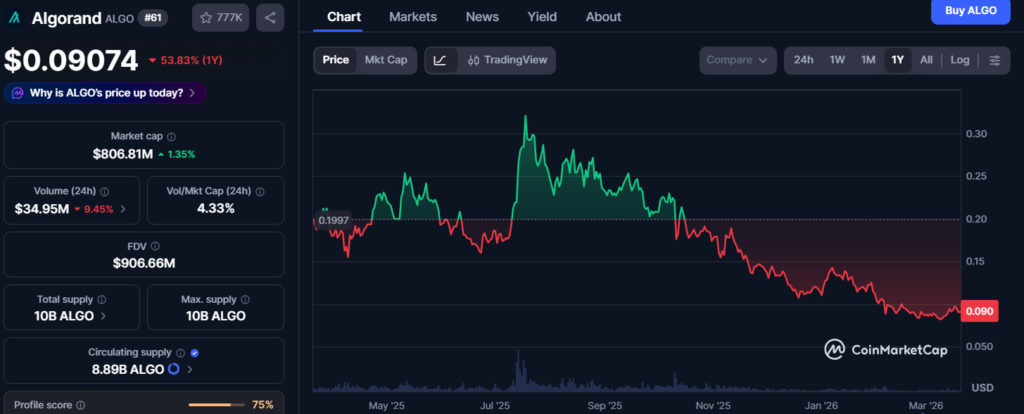Click the Buy ALGO button
Screen dimensions: 1024x414
(969, 10)
